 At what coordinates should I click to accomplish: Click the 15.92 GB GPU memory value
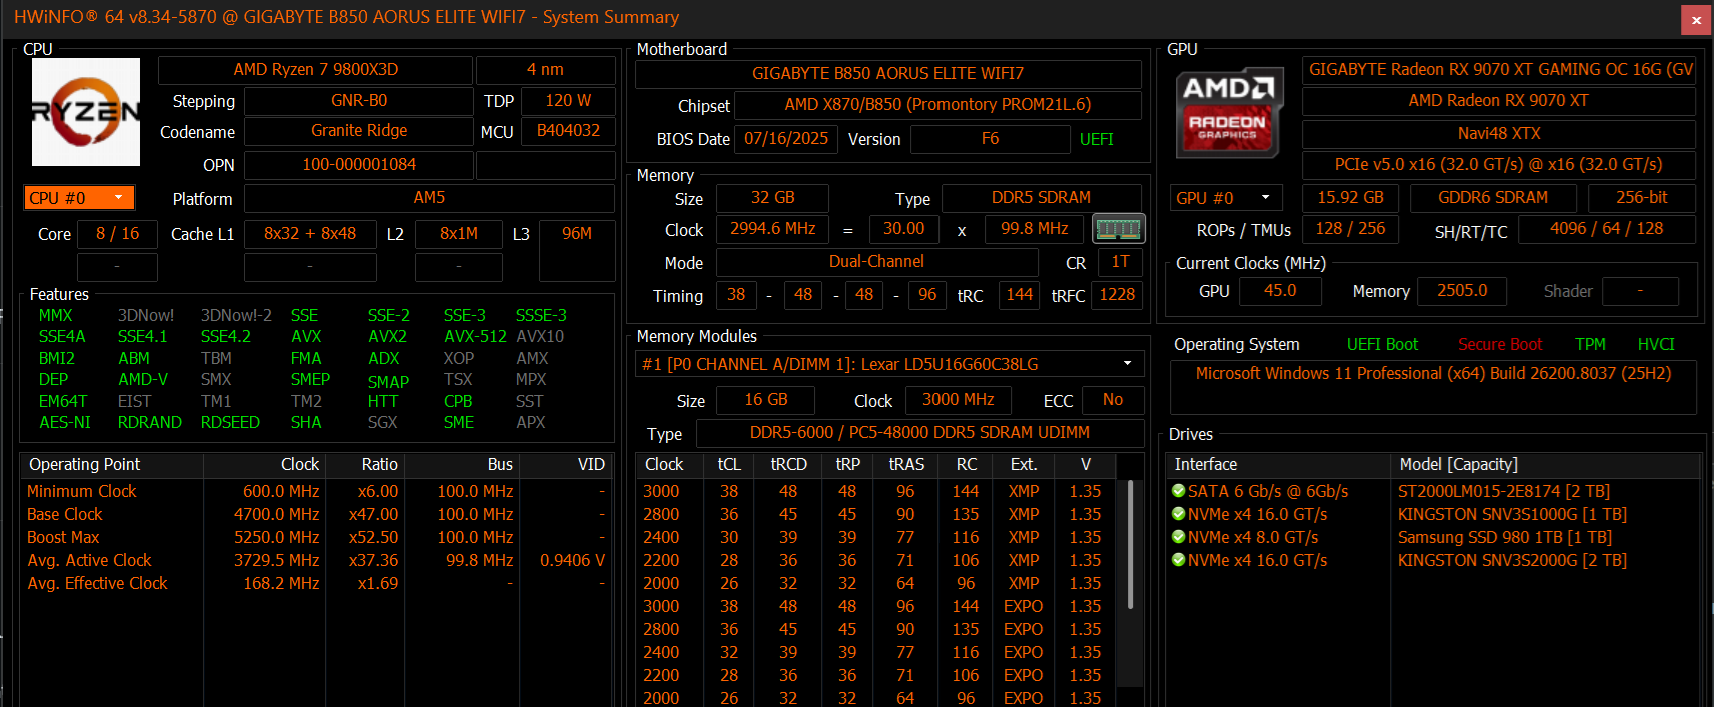[x=1350, y=198]
